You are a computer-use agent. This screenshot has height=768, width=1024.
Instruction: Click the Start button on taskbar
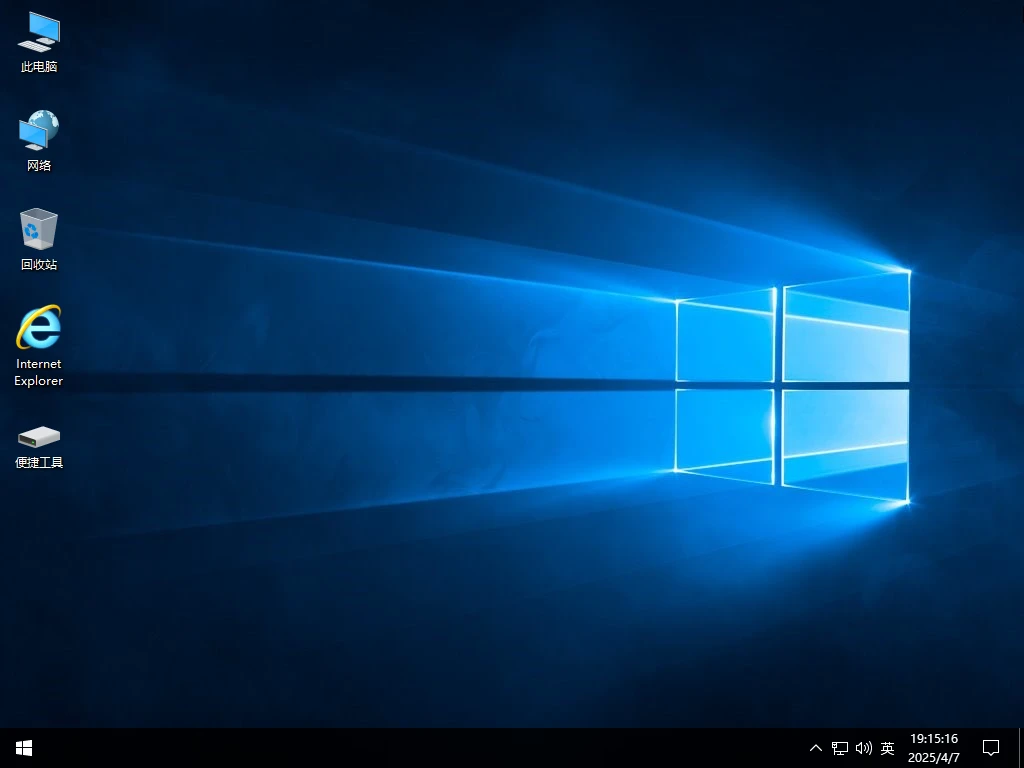point(23,747)
